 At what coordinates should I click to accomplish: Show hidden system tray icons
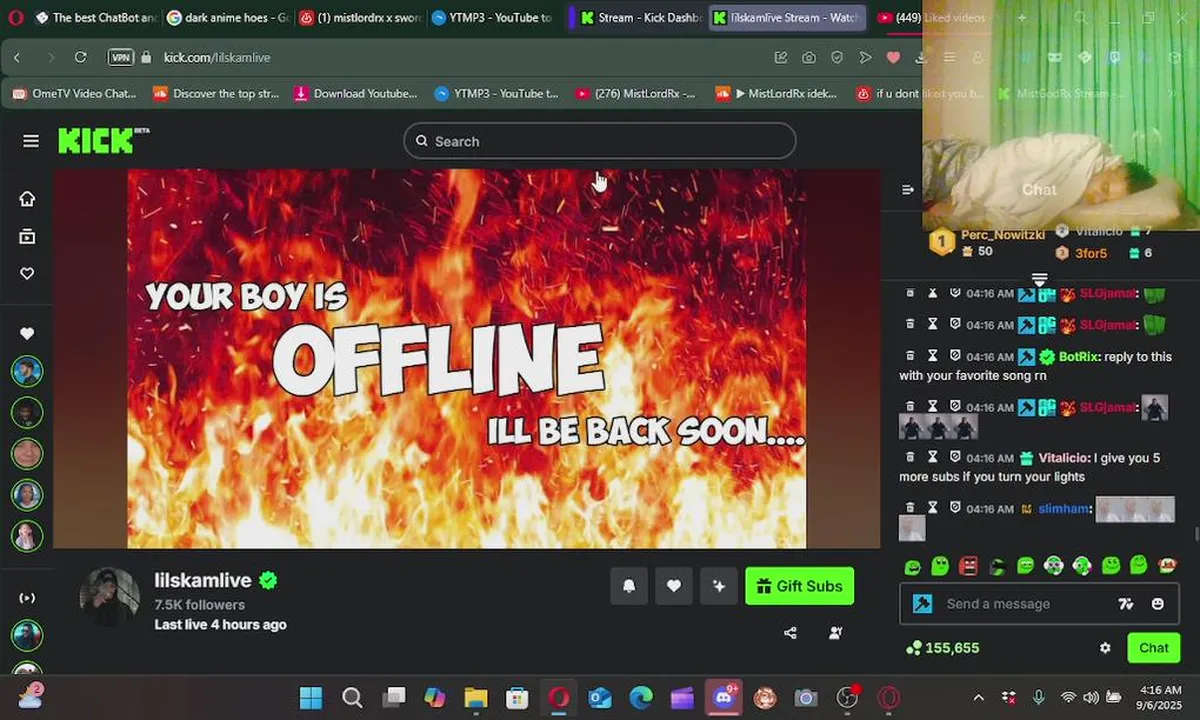click(x=979, y=697)
